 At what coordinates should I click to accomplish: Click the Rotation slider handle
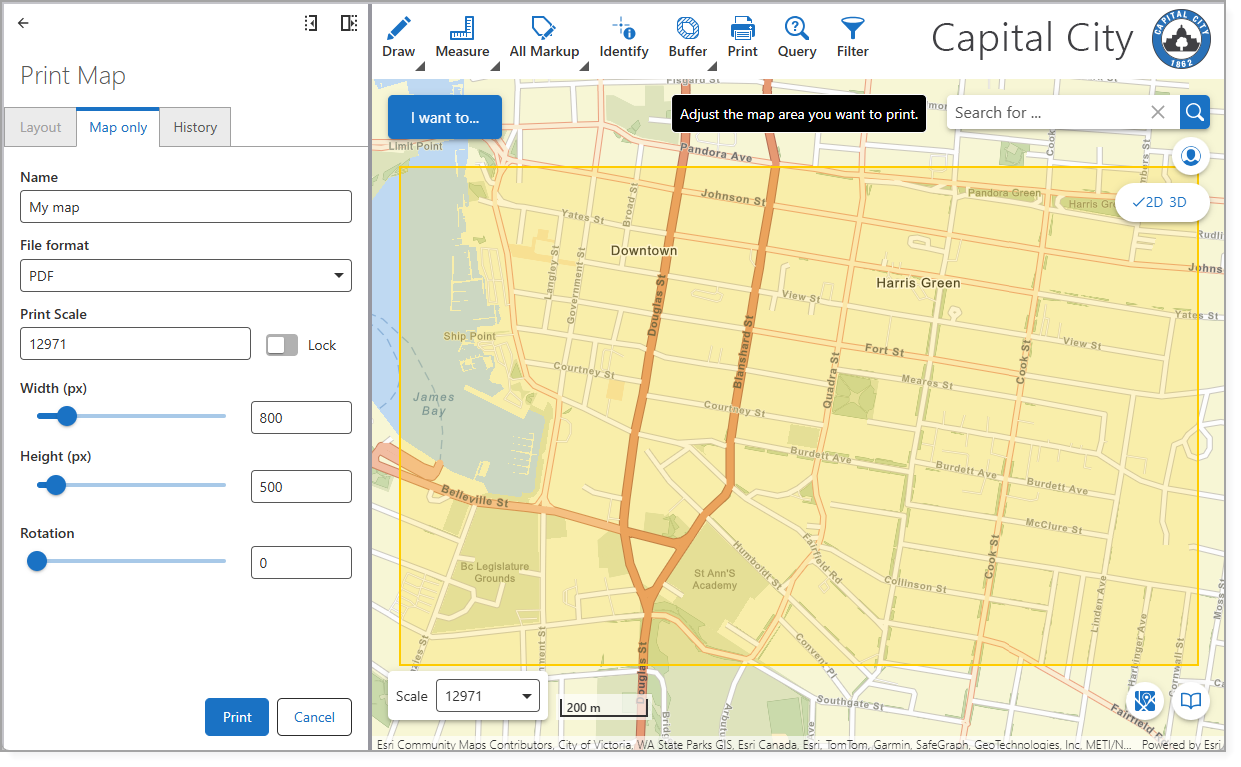[37, 561]
